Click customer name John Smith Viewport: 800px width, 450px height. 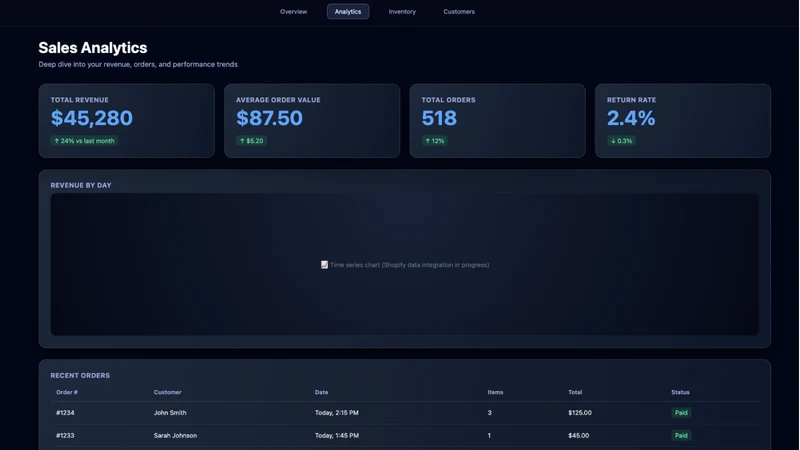point(170,413)
